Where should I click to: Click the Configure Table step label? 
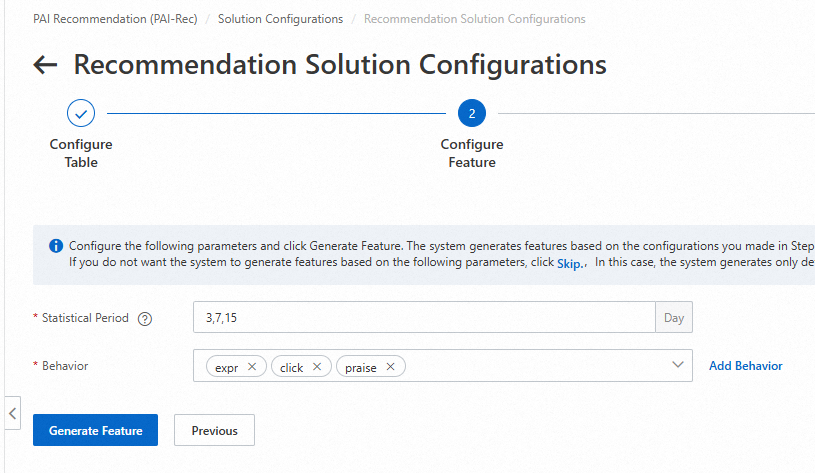[81, 153]
